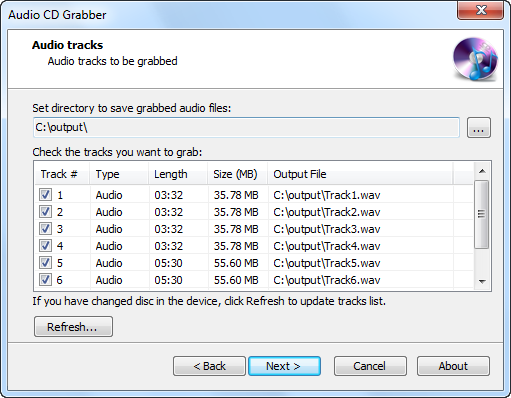This screenshot has height=398, width=511.
Task: Go back to the previous step
Action: 209,366
